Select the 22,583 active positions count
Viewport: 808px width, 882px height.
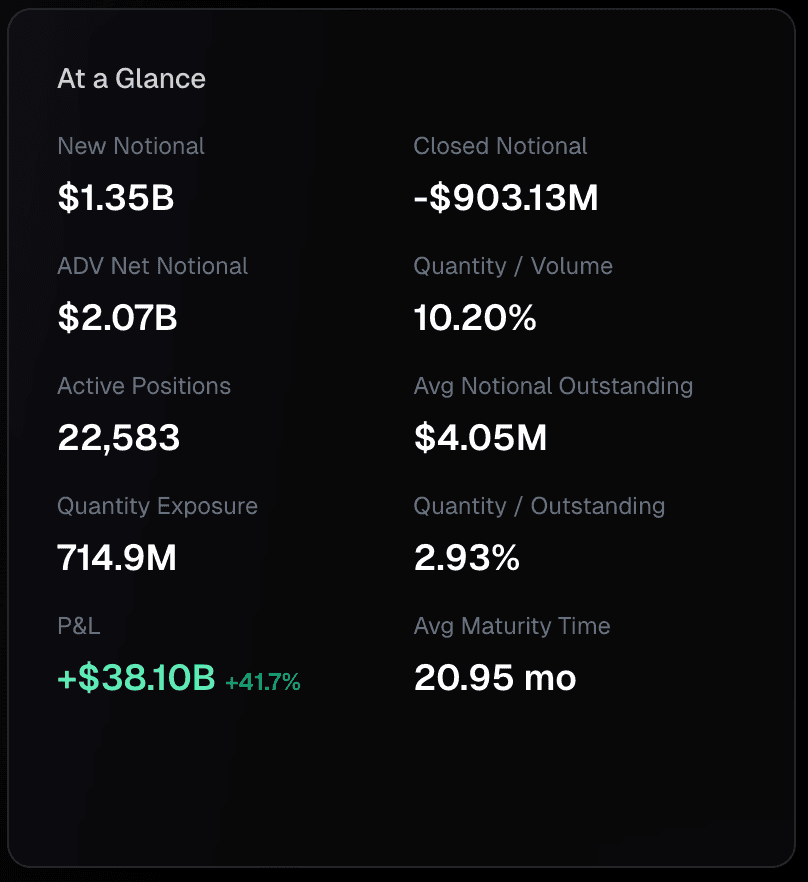[119, 438]
